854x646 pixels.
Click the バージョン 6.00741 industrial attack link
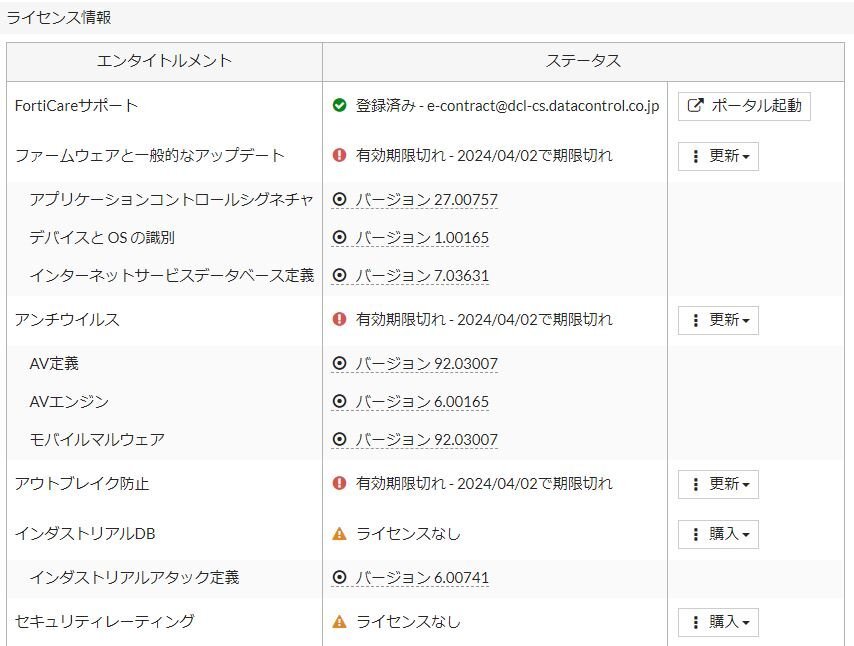click(x=422, y=578)
